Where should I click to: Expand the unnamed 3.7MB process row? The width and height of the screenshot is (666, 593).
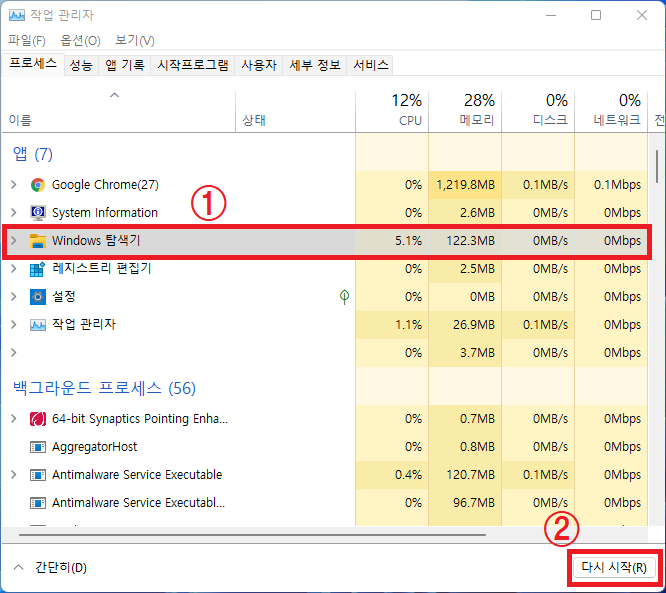pyautogui.click(x=14, y=353)
